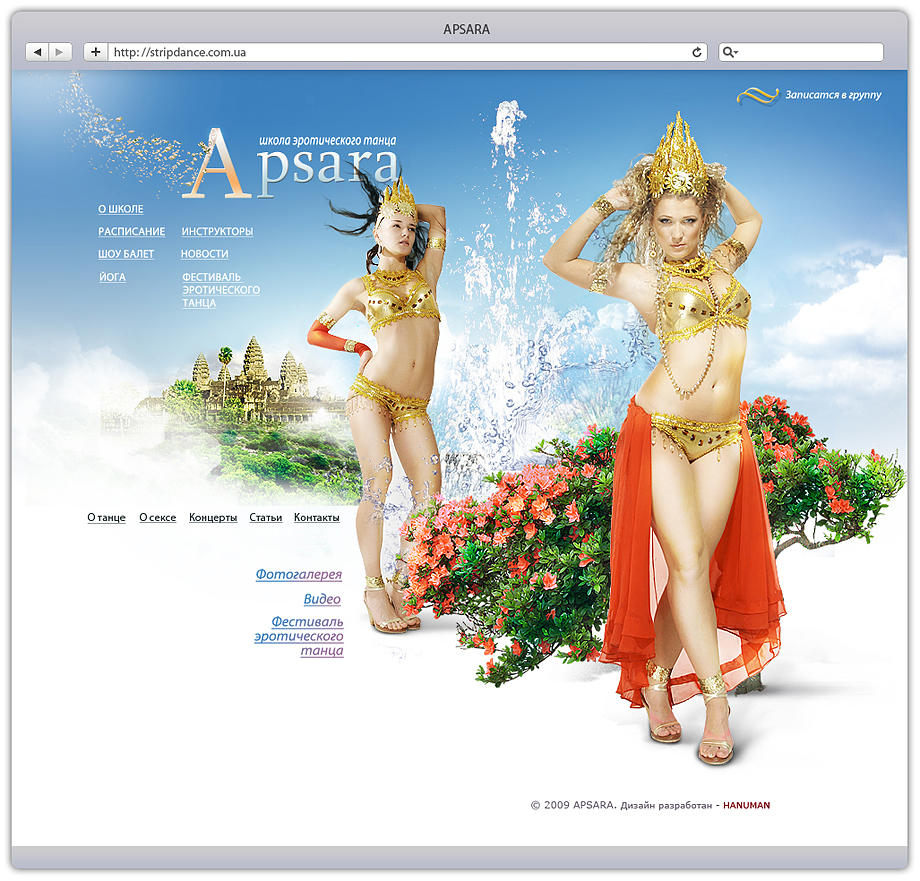
Task: Click the Записаться в группу link
Action: 833,93
